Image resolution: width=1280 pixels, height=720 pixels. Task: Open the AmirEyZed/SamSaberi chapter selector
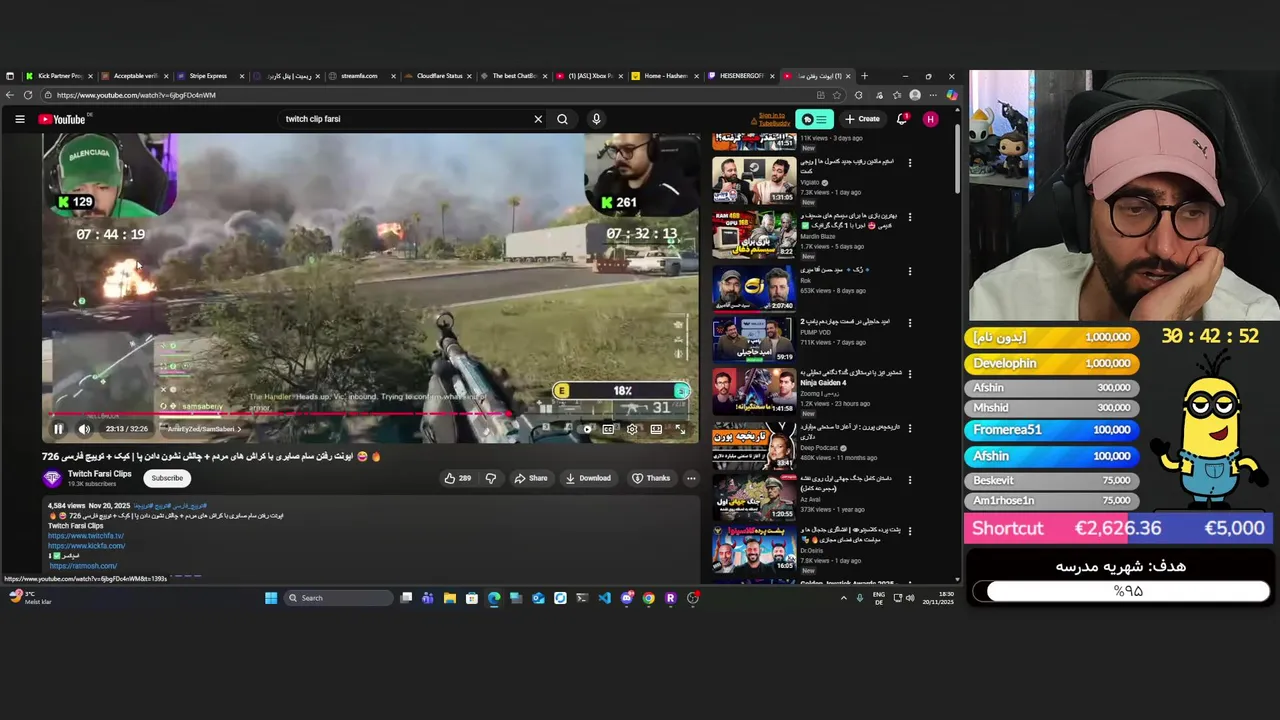point(204,429)
